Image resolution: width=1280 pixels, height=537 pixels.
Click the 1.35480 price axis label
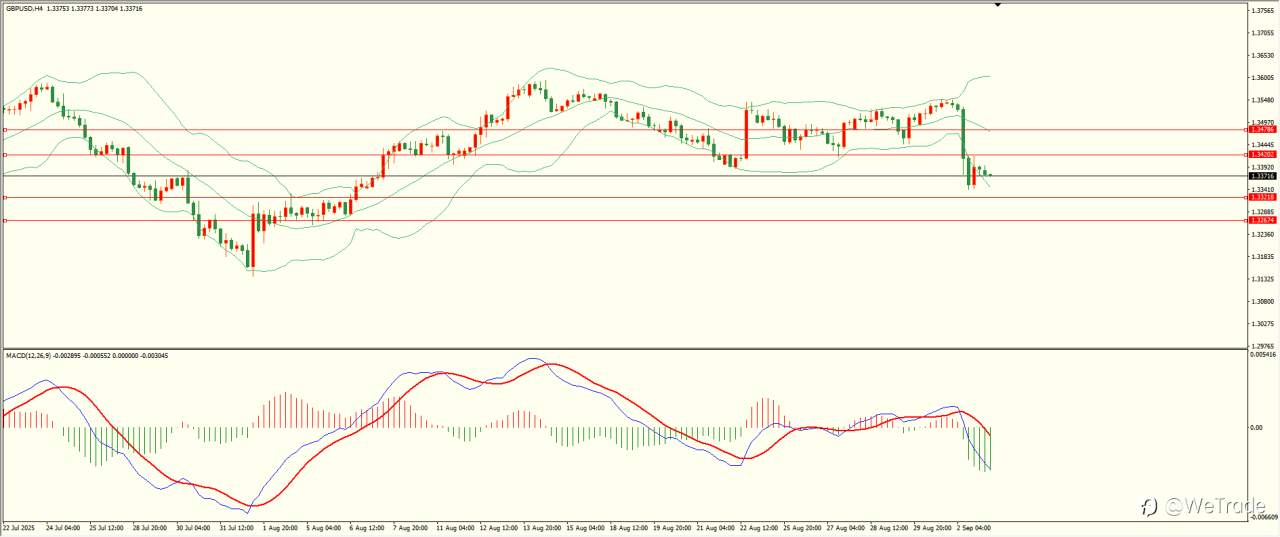tap(1263, 100)
